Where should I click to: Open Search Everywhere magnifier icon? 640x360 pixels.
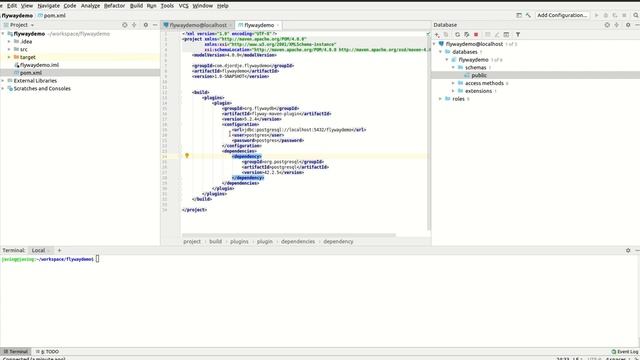pyautogui.click(x=636, y=15)
